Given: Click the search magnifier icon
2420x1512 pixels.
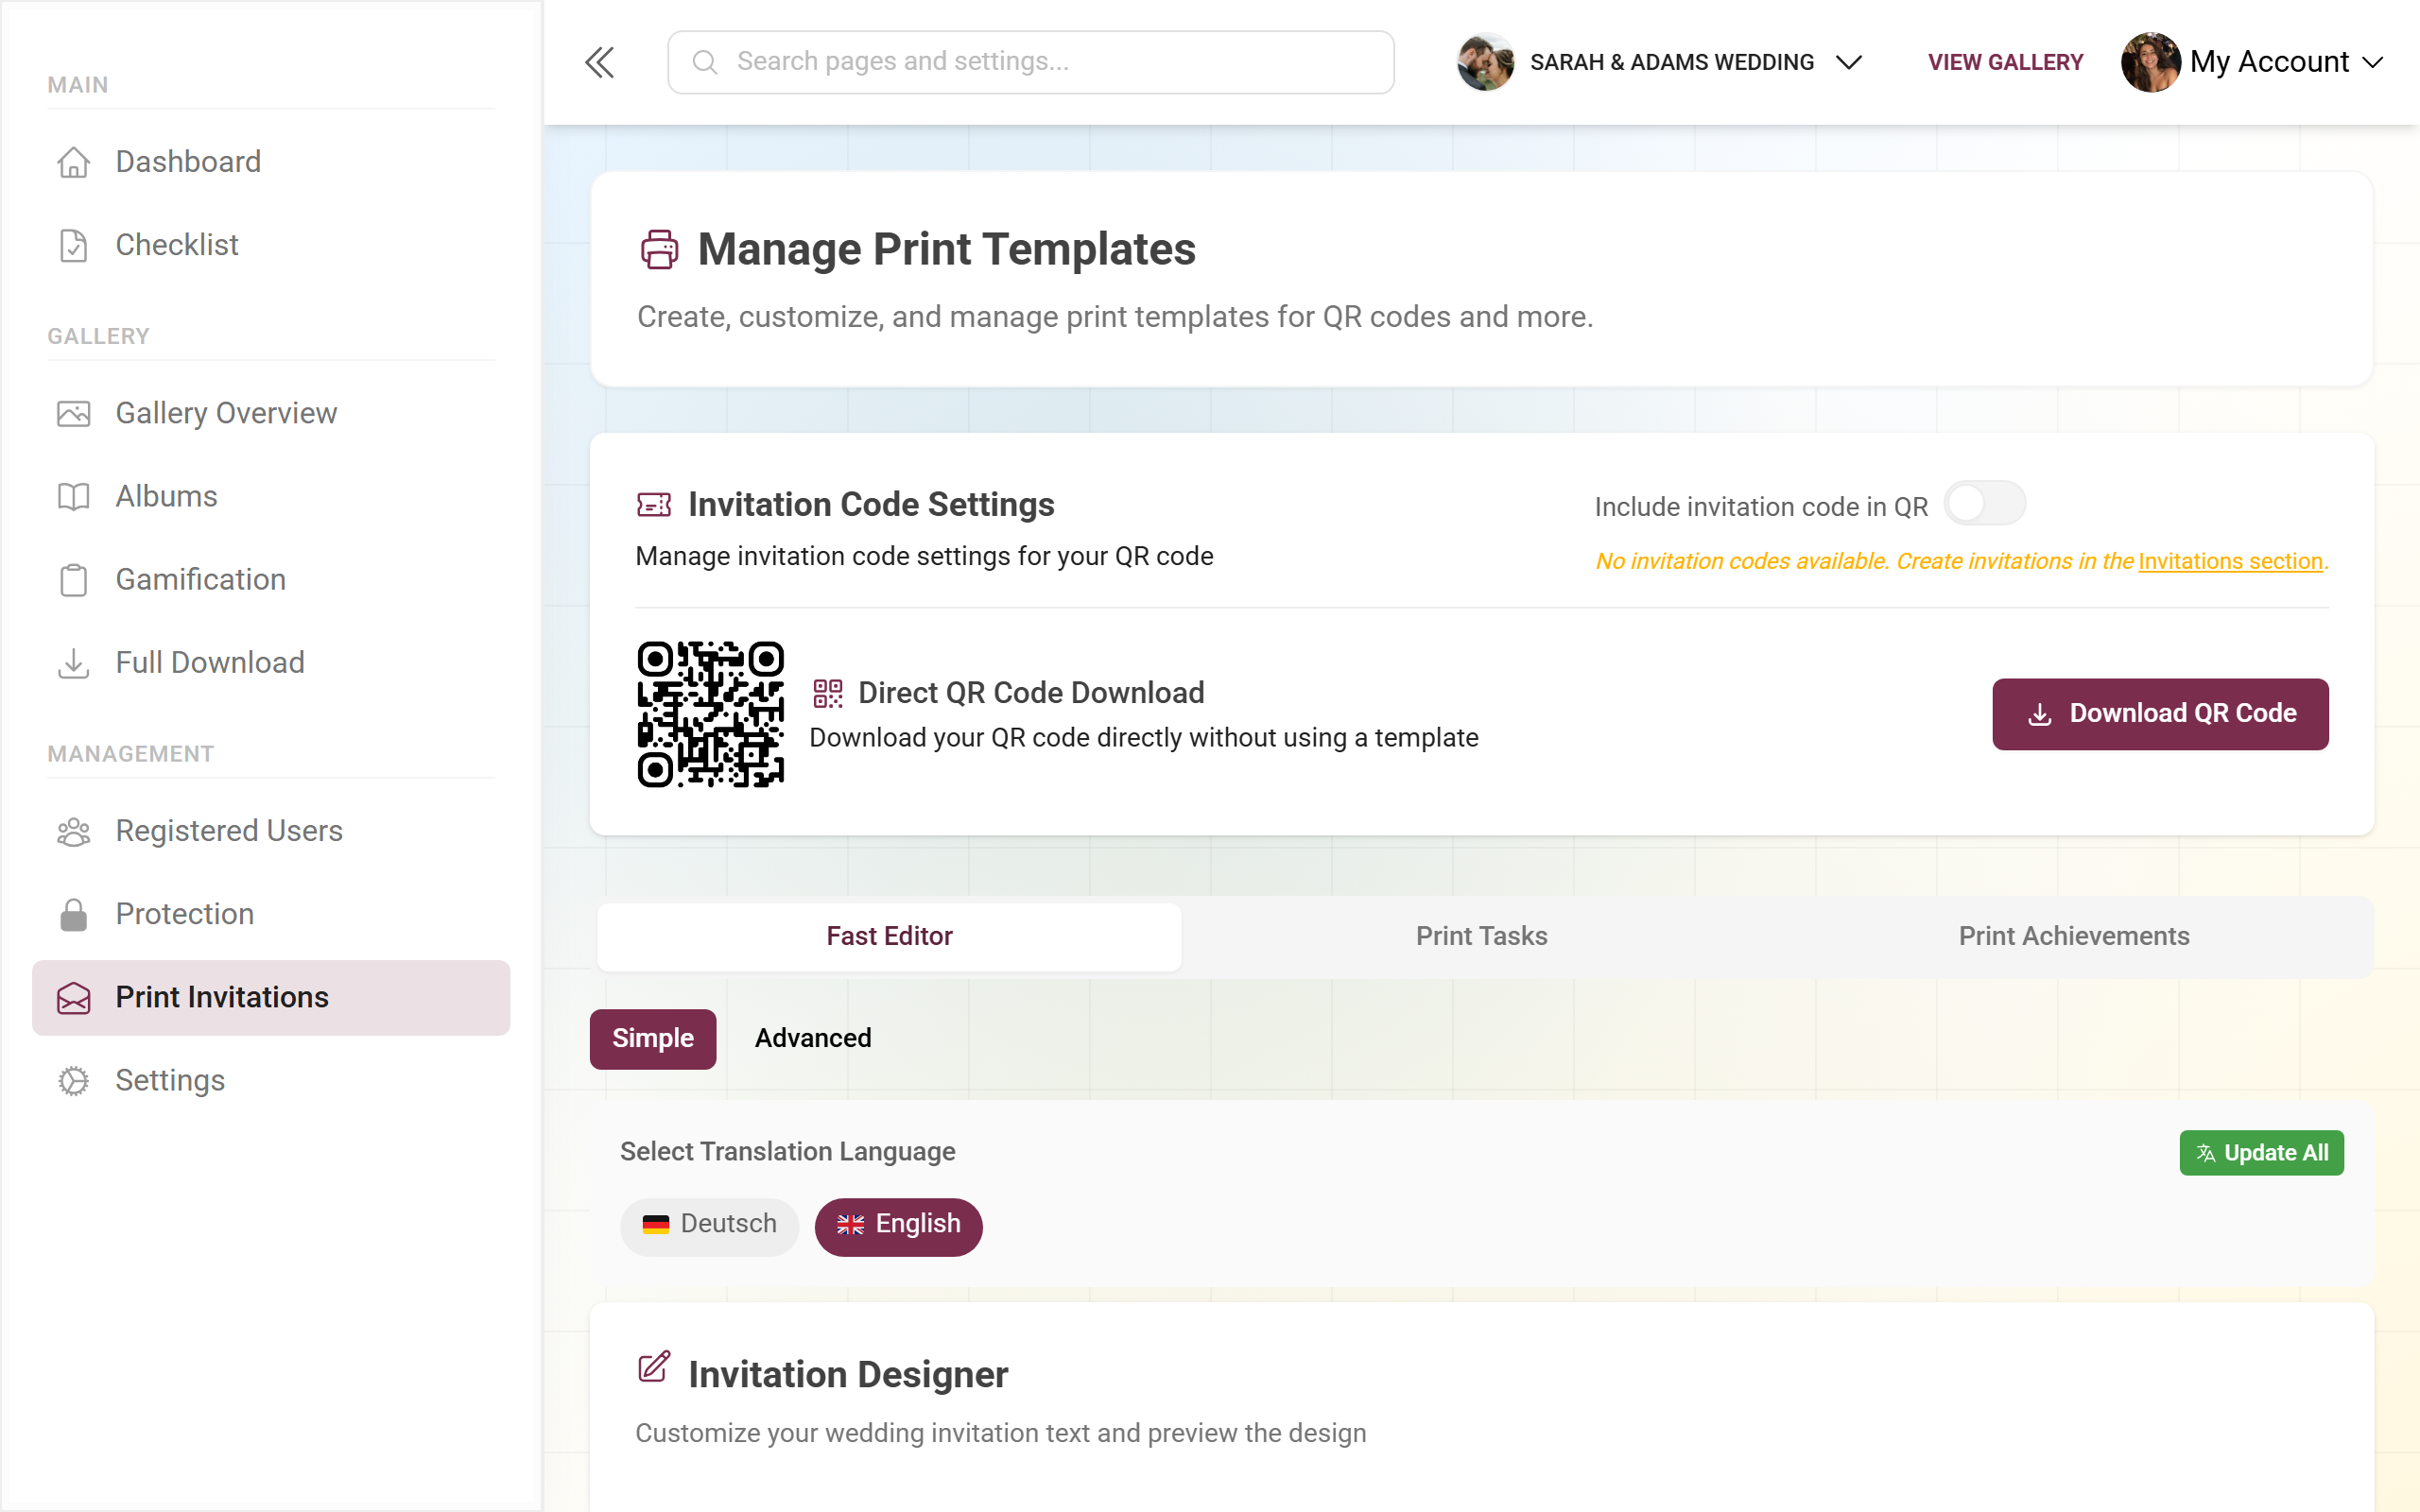Looking at the screenshot, I should coord(704,62).
